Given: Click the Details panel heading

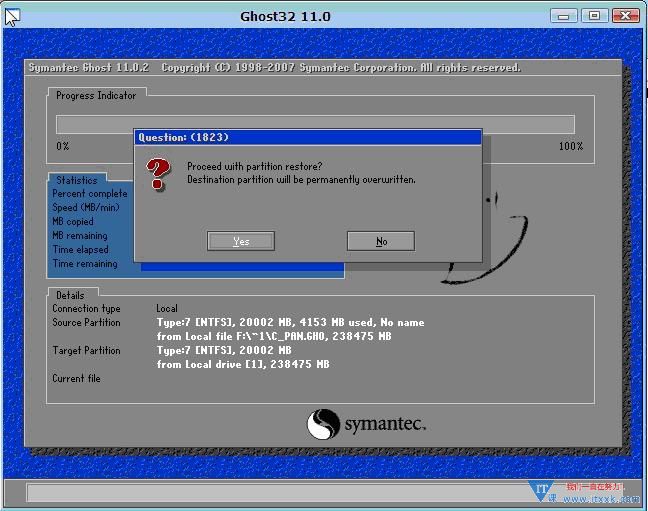Looking at the screenshot, I should pyautogui.click(x=70, y=295).
